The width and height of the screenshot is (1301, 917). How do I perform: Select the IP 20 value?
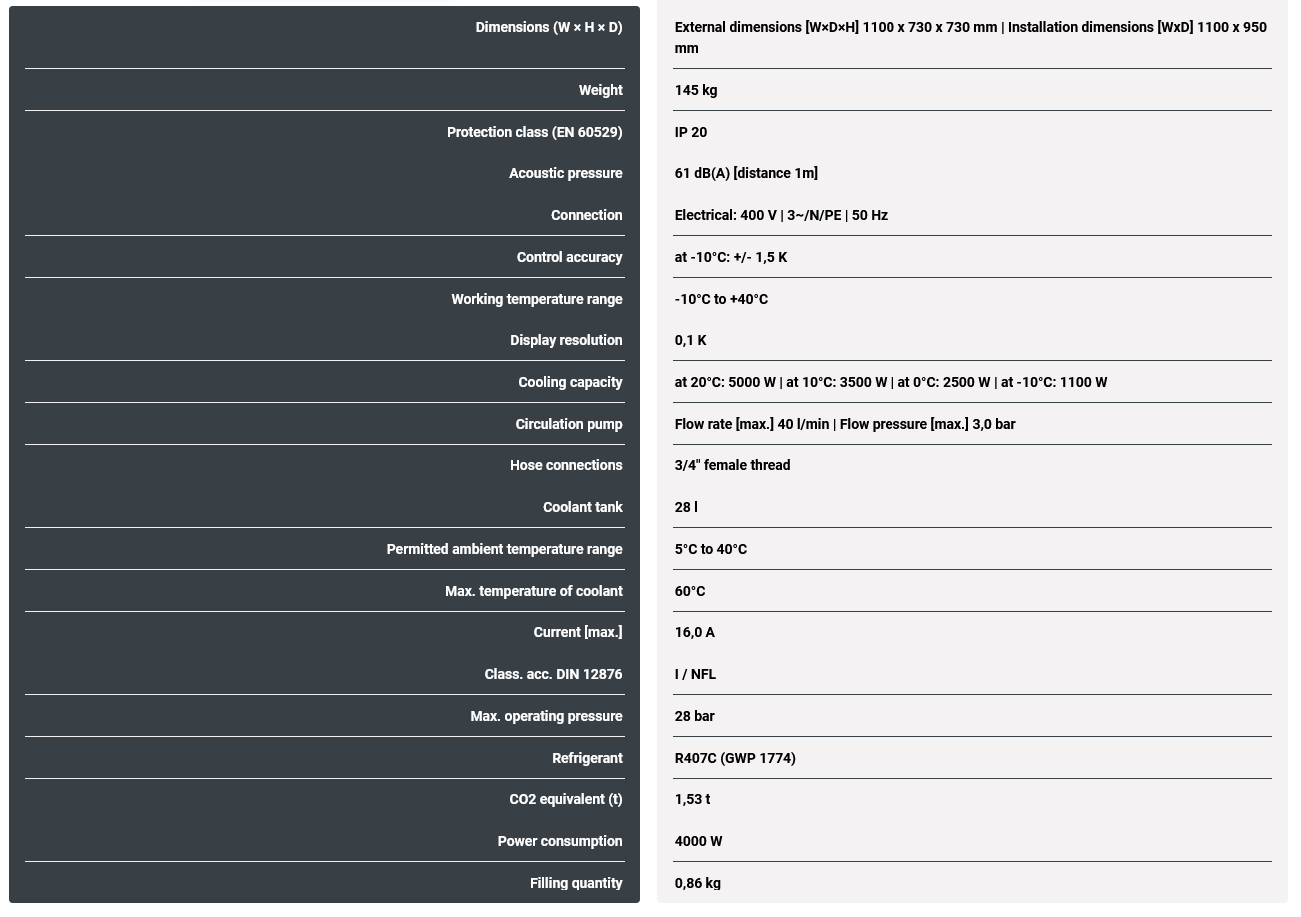point(691,132)
